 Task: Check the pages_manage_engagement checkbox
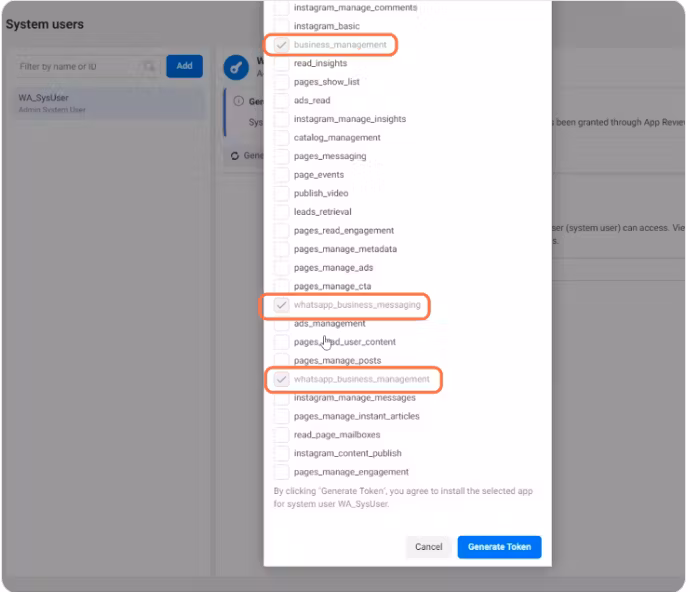click(x=282, y=472)
